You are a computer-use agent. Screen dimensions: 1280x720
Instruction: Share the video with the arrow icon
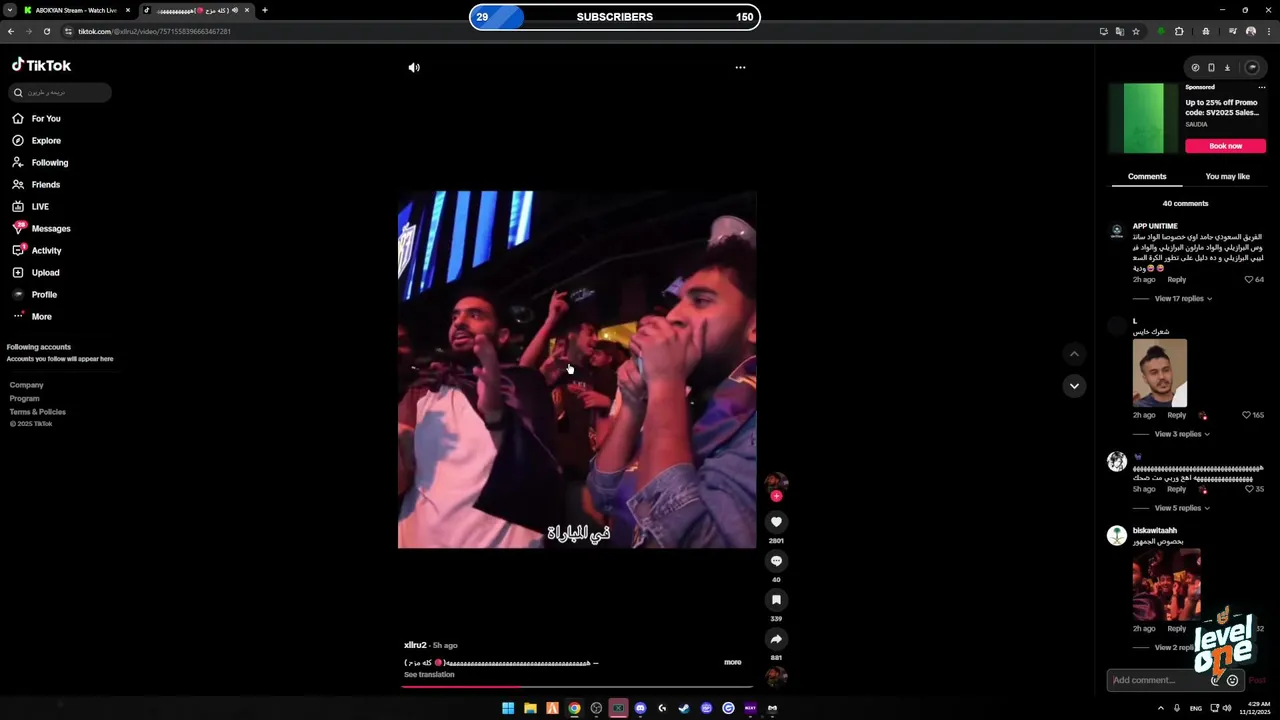776,639
